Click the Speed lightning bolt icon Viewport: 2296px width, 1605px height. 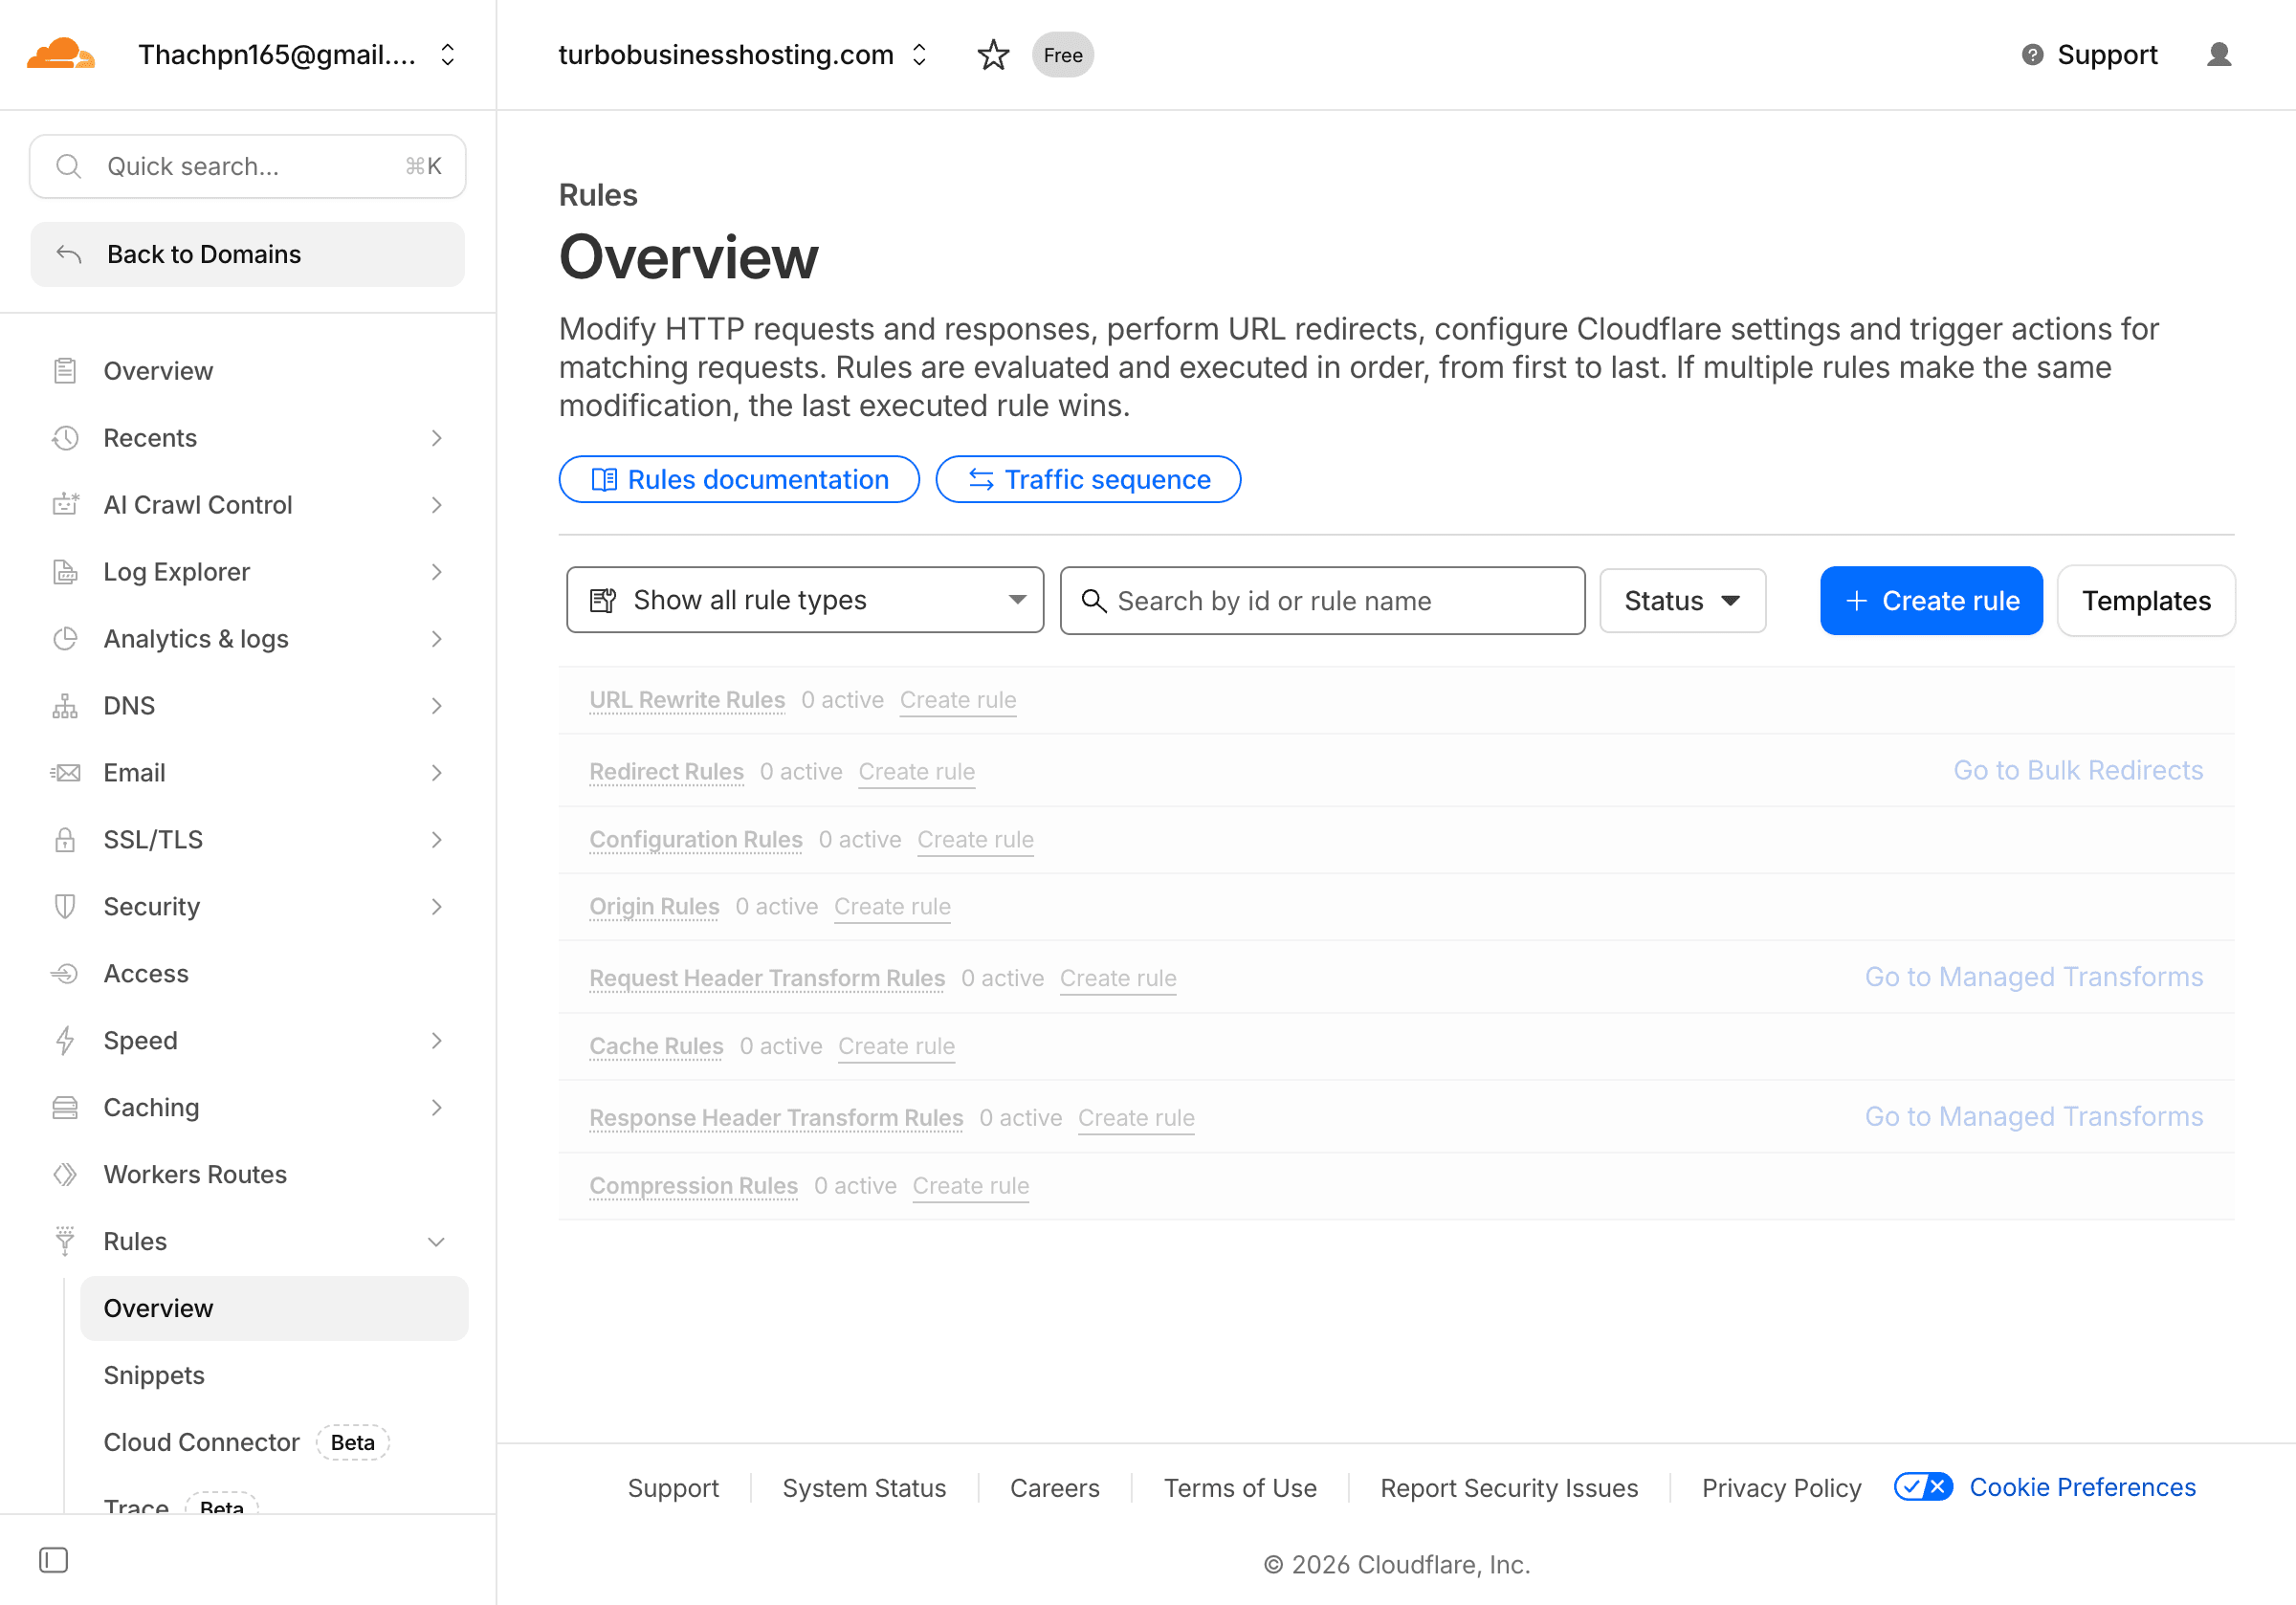(65, 1041)
